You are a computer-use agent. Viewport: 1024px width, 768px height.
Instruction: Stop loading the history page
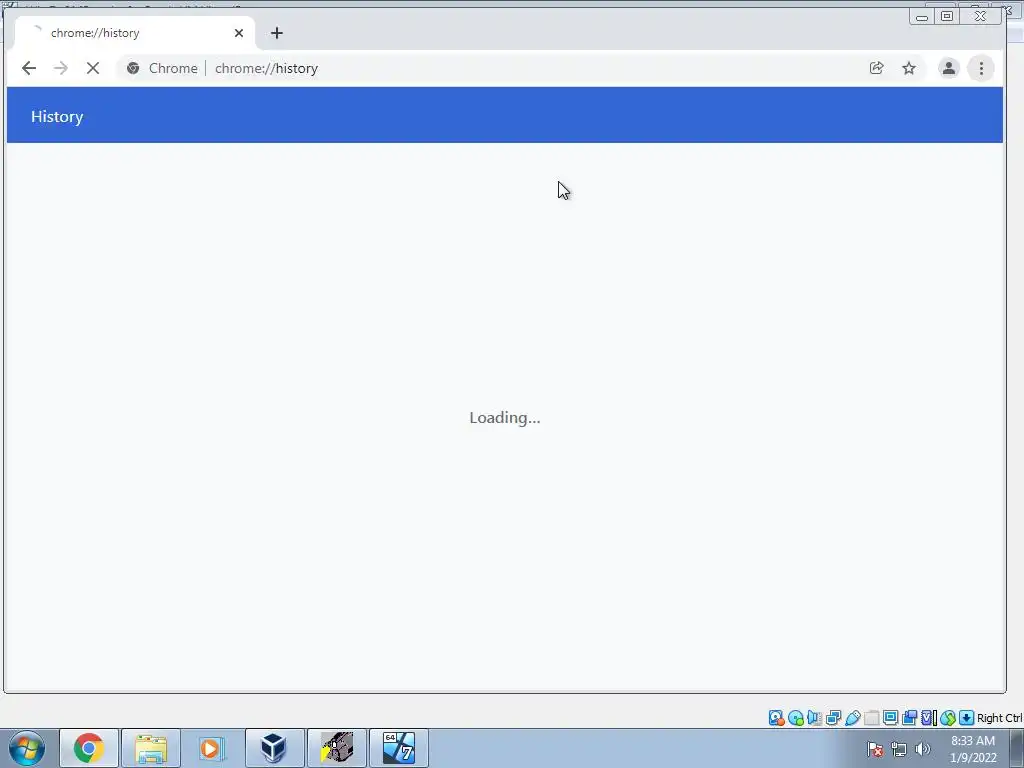point(93,68)
